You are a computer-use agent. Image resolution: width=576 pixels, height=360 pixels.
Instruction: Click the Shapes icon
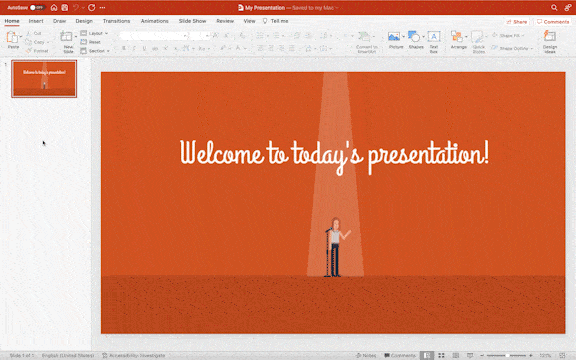pyautogui.click(x=414, y=37)
